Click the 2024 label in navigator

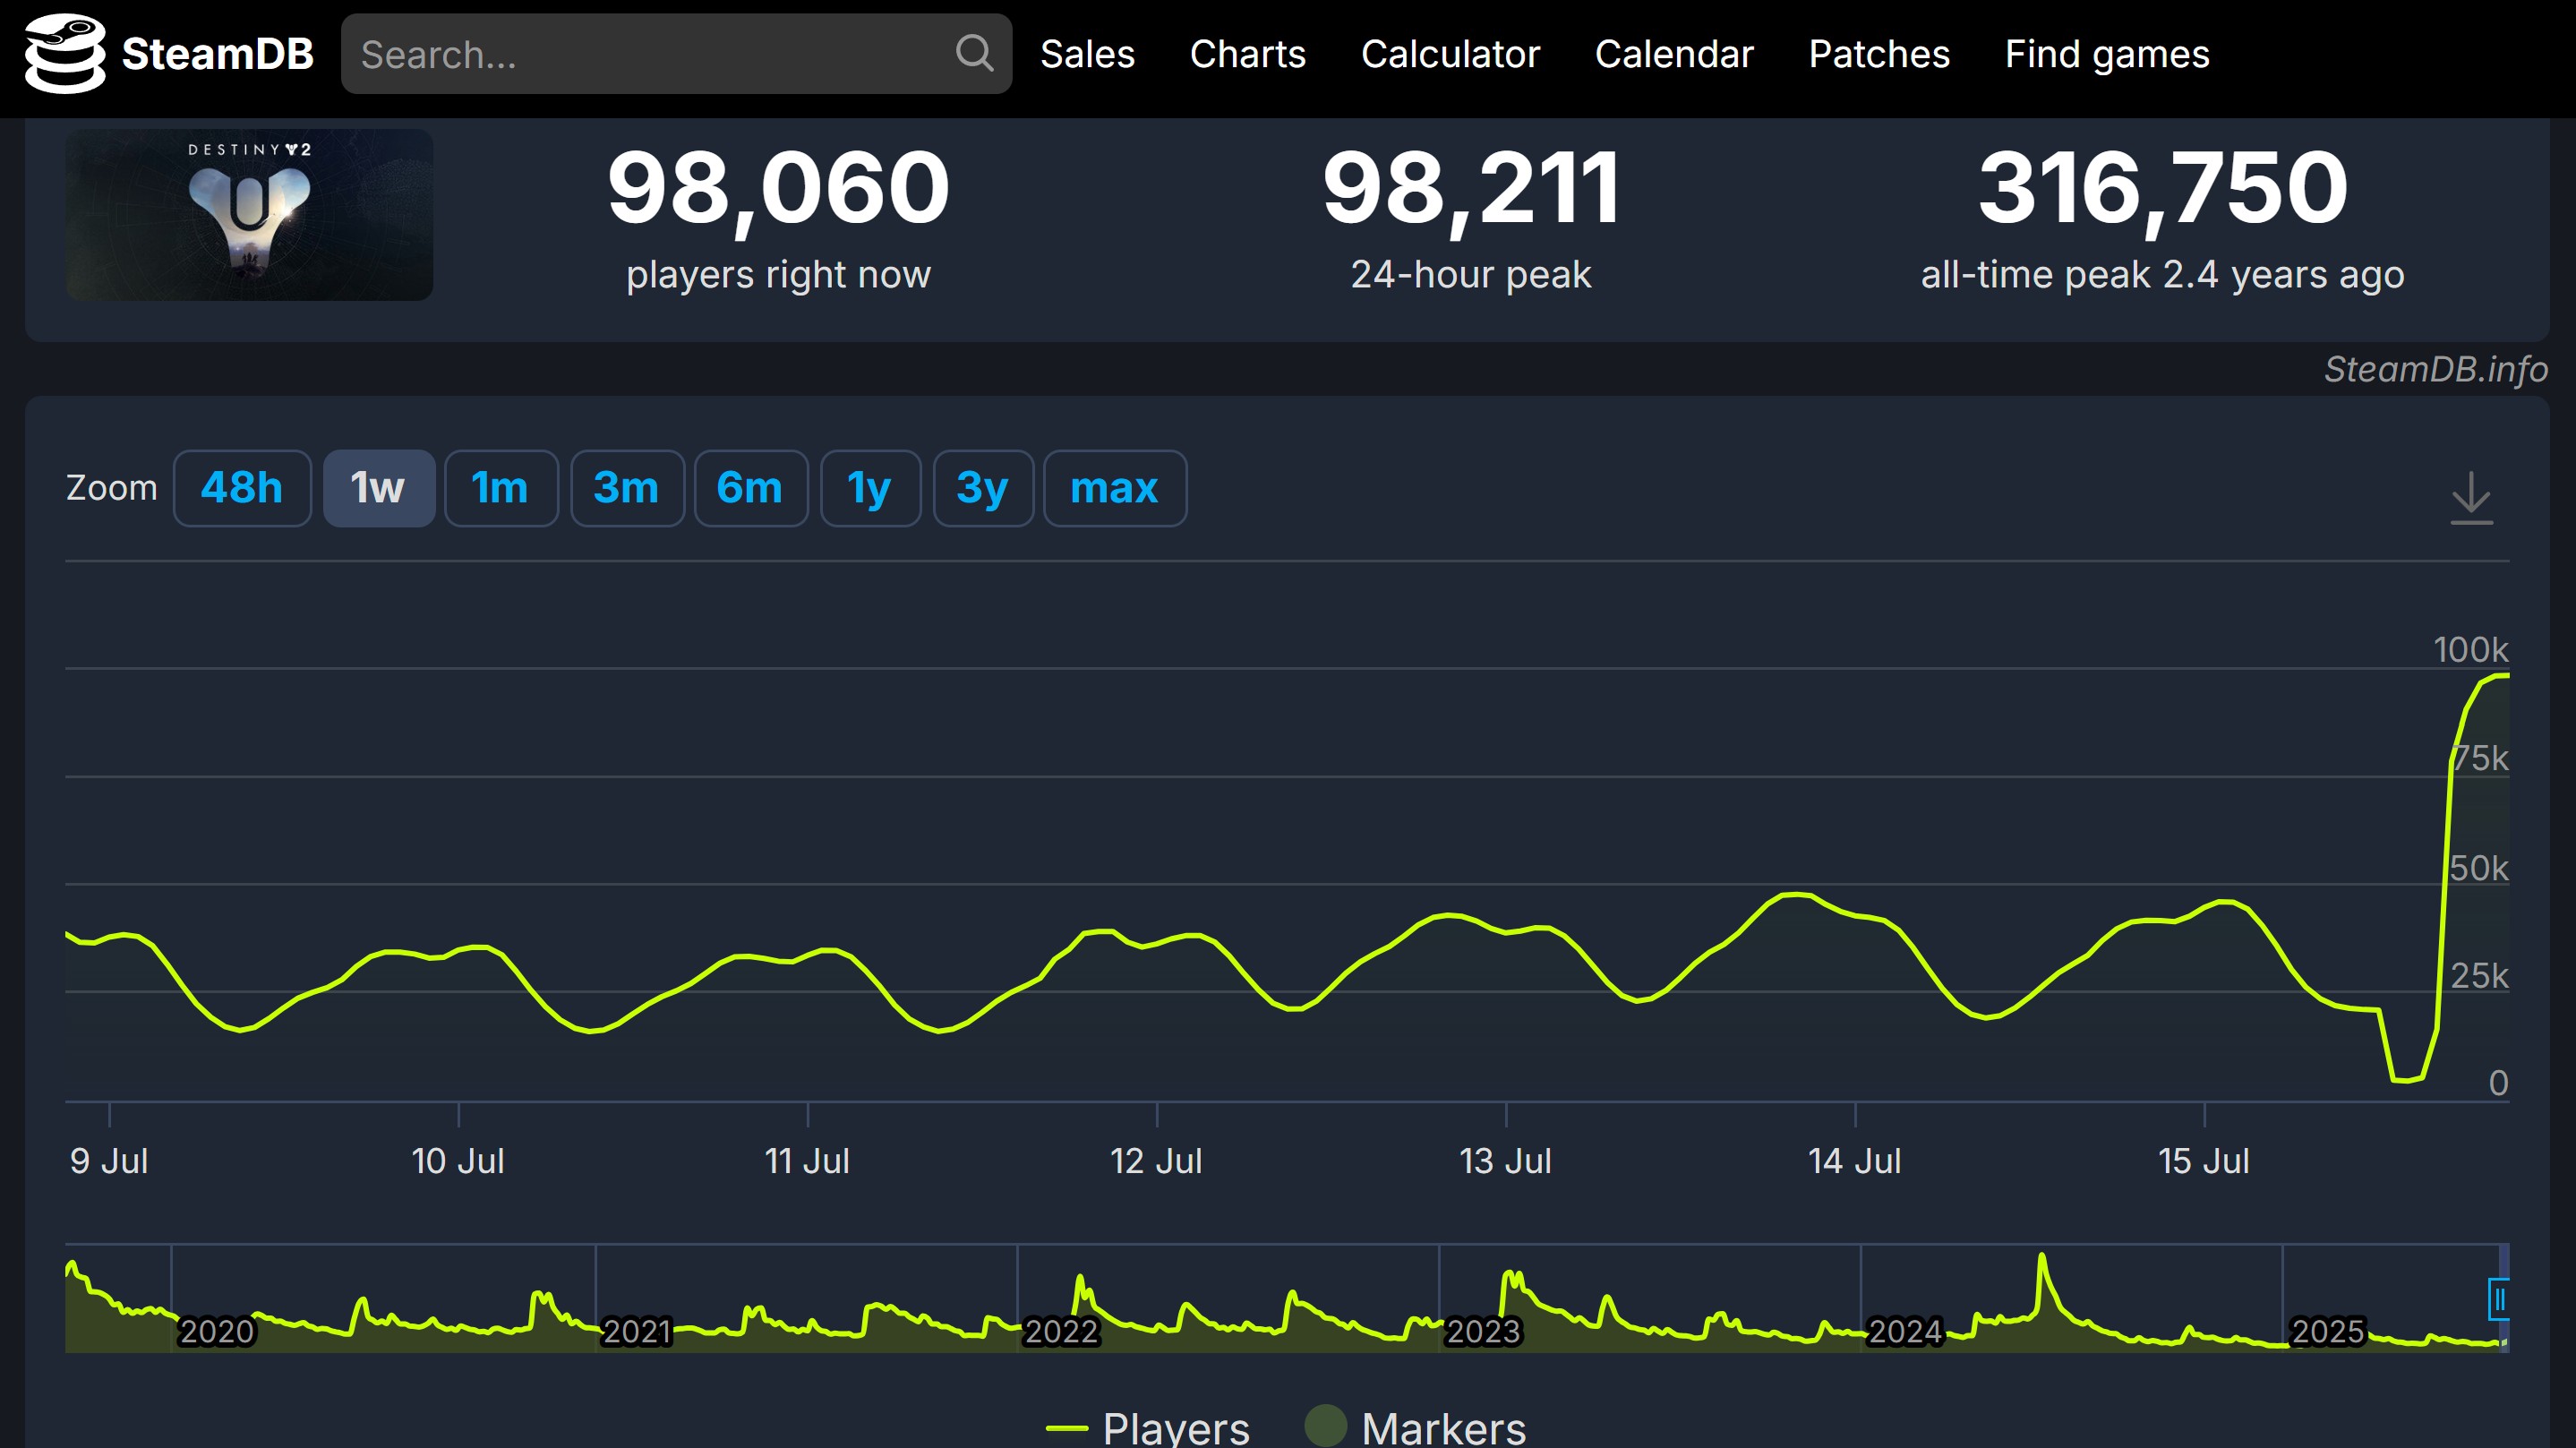pyautogui.click(x=1905, y=1332)
